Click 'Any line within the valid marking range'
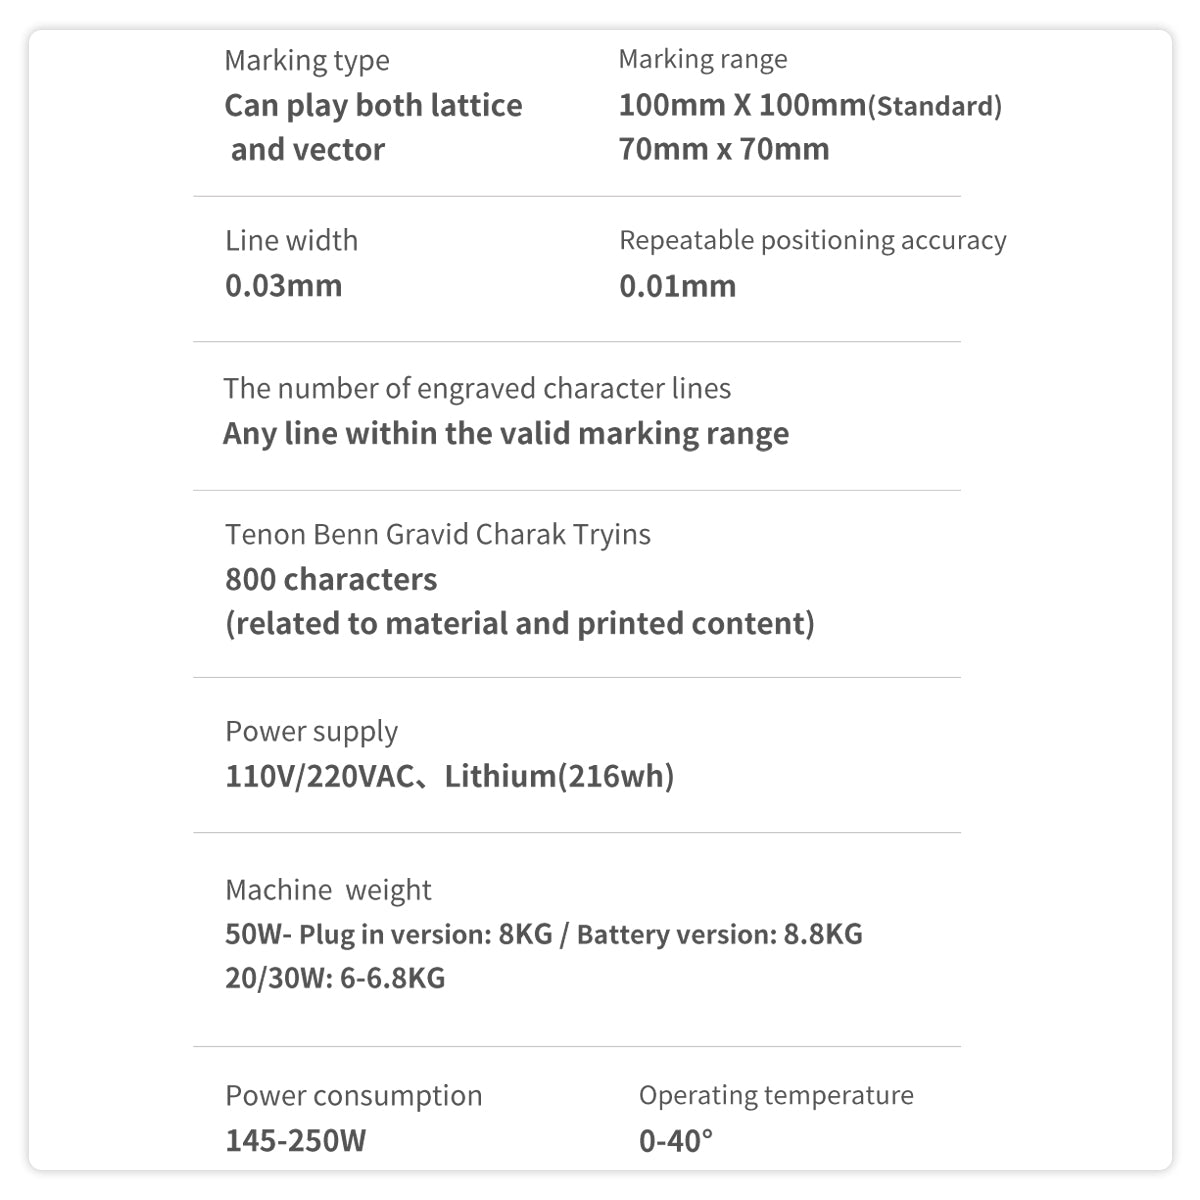Screen dimensions: 1200x1200 [x=506, y=434]
